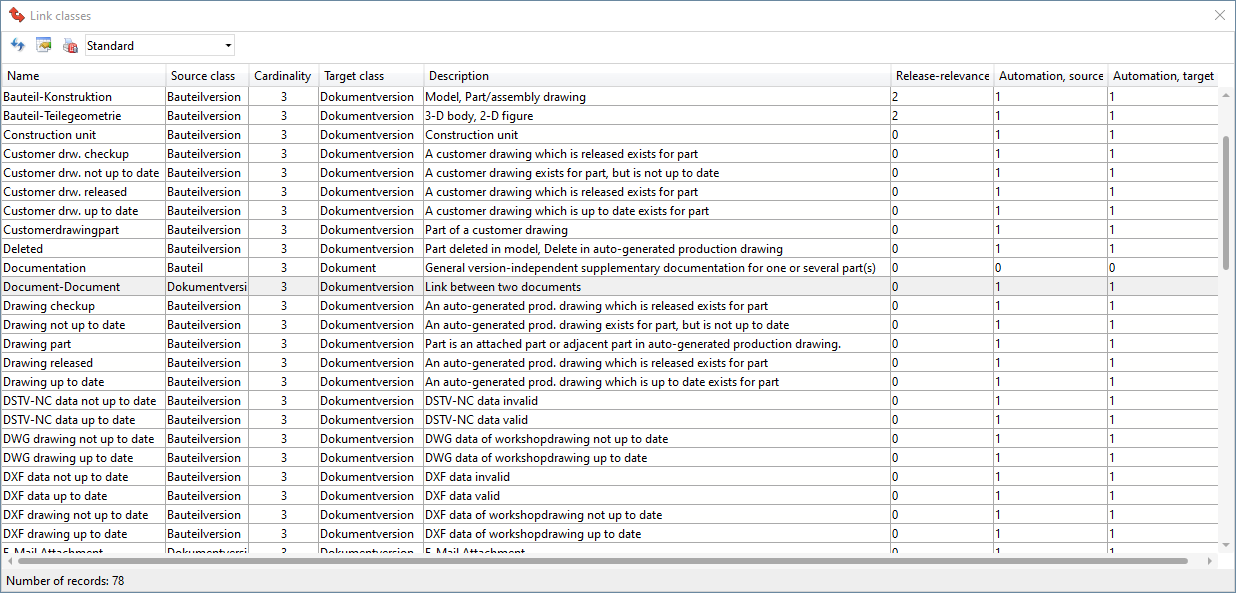Select the DWG drawing up to date row
1236x593 pixels.
coord(610,458)
